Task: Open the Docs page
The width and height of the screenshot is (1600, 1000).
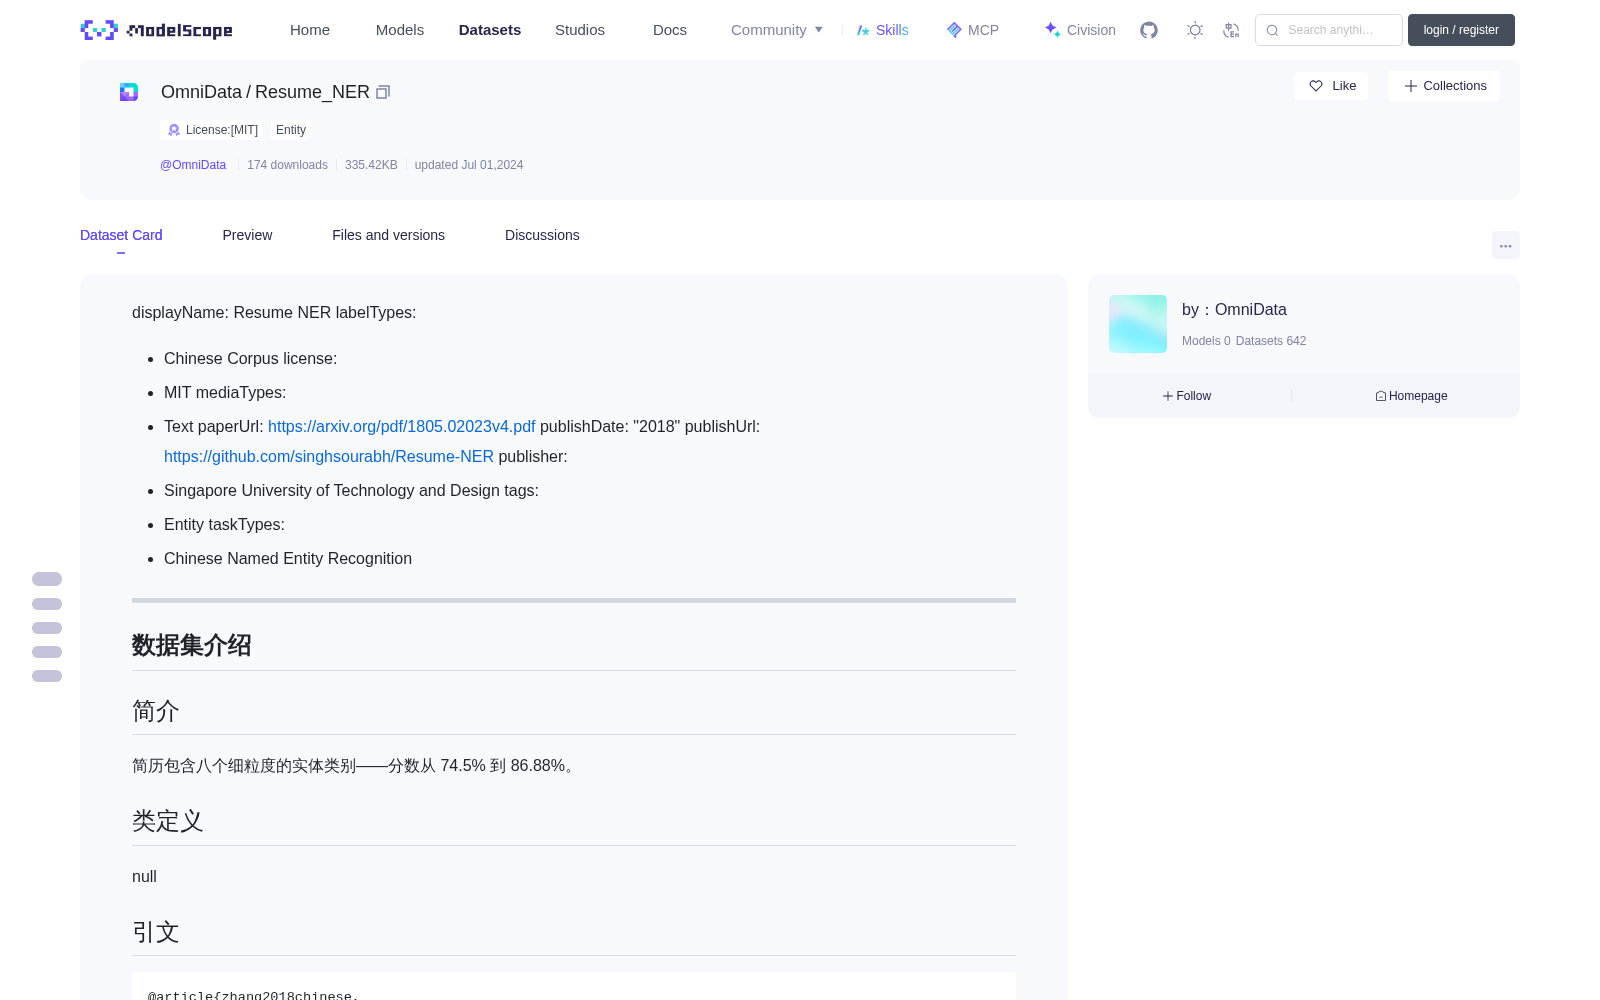Action: point(670,30)
